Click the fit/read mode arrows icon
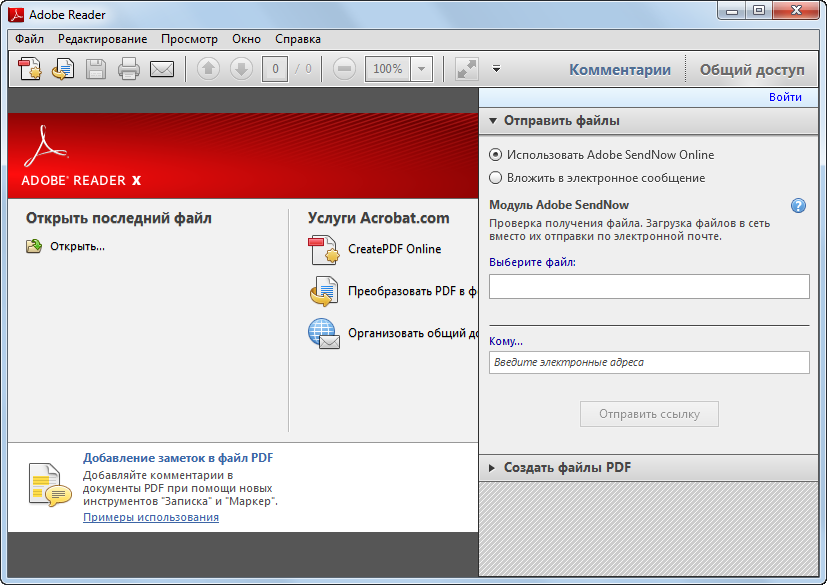Image resolution: width=827 pixels, height=585 pixels. (466, 69)
